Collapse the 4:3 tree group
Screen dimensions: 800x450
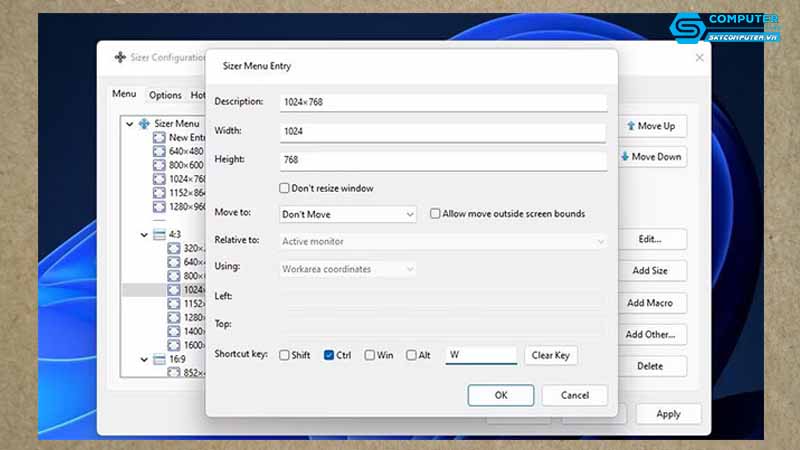[x=145, y=235]
